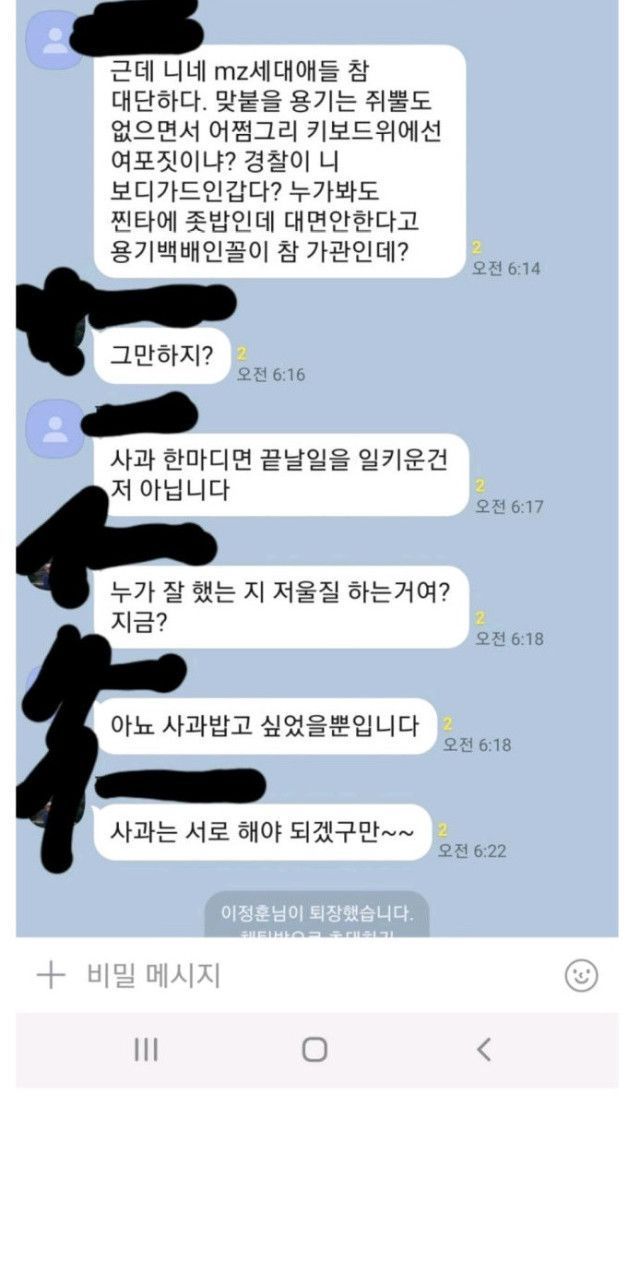Tap the Android back arrow
This screenshot has height=1280, width=640.
[484, 1049]
